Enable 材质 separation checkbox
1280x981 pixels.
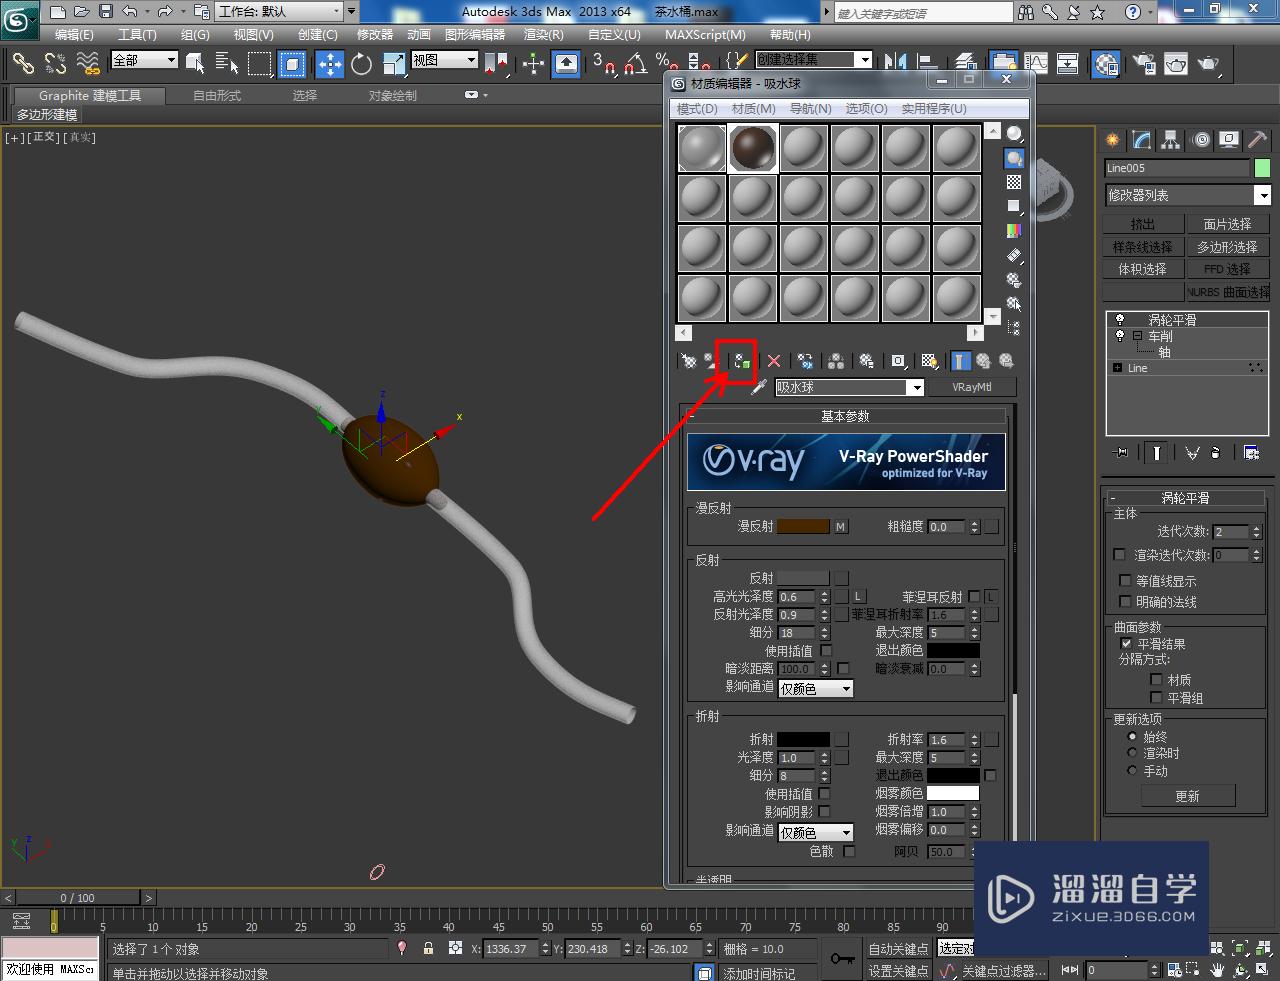pos(1157,680)
